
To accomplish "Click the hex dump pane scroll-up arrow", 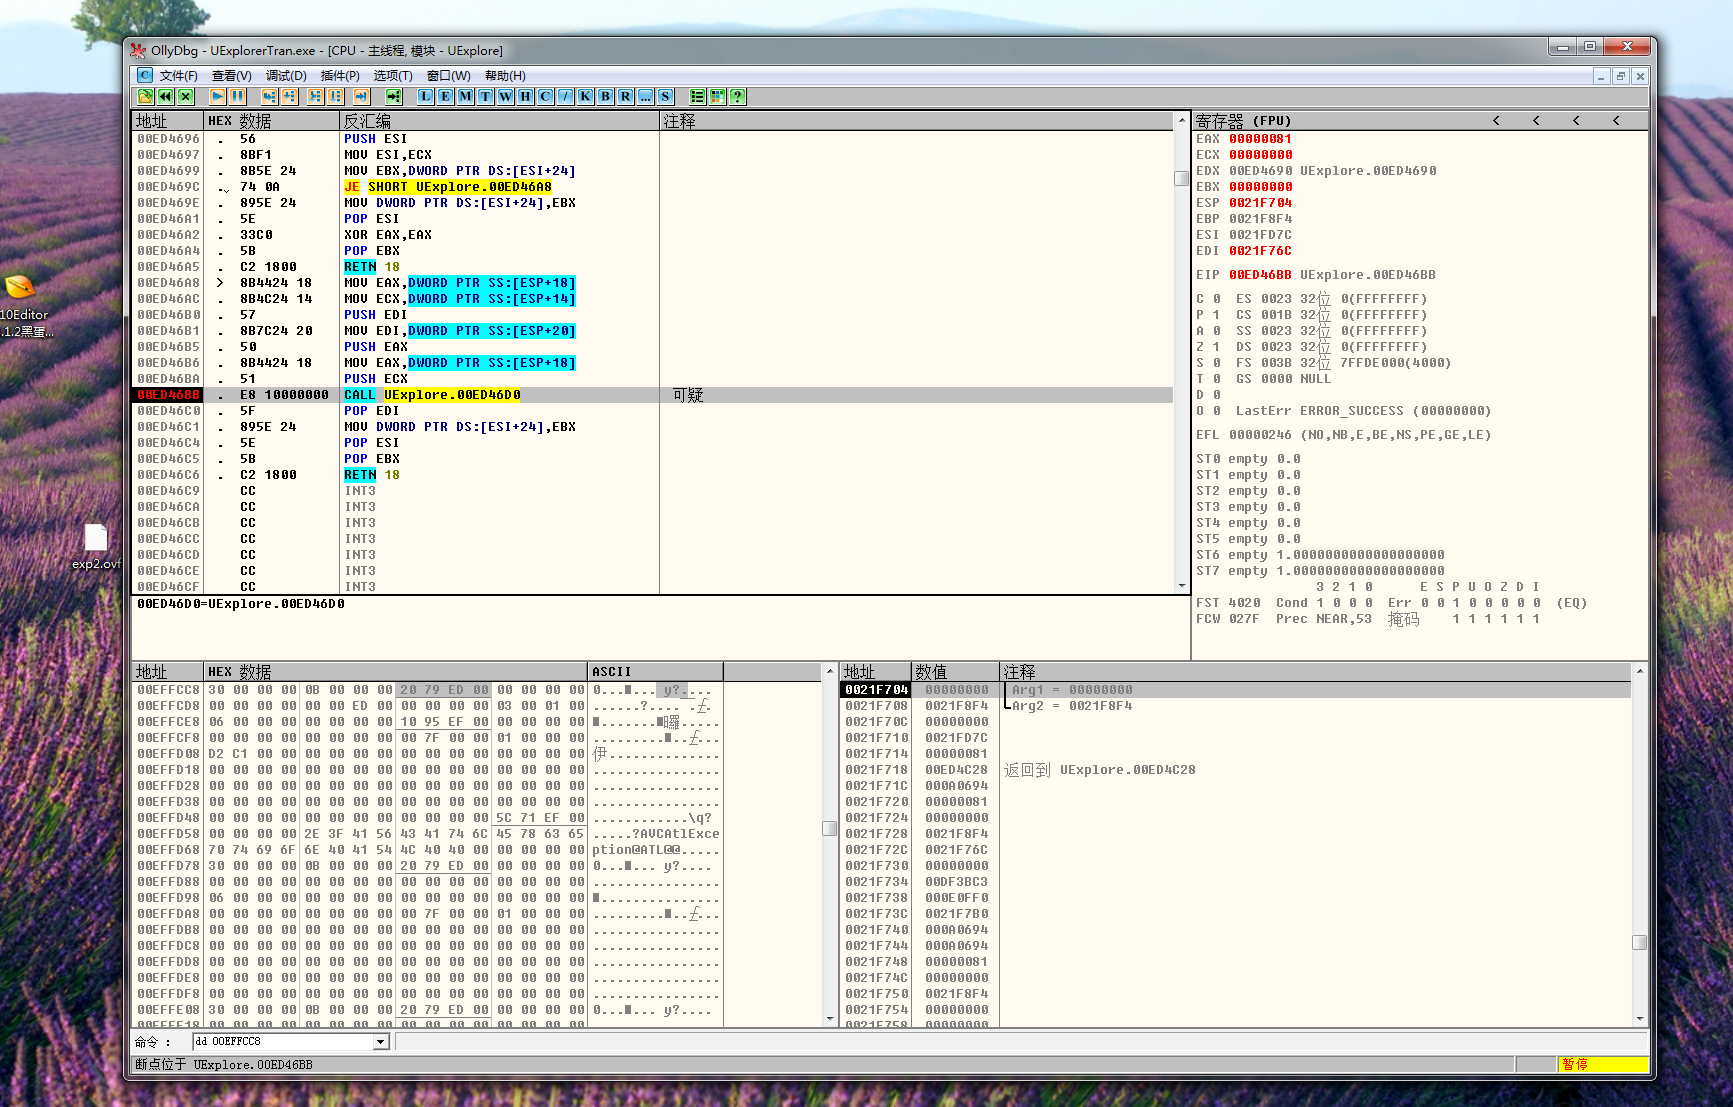I will point(830,671).
